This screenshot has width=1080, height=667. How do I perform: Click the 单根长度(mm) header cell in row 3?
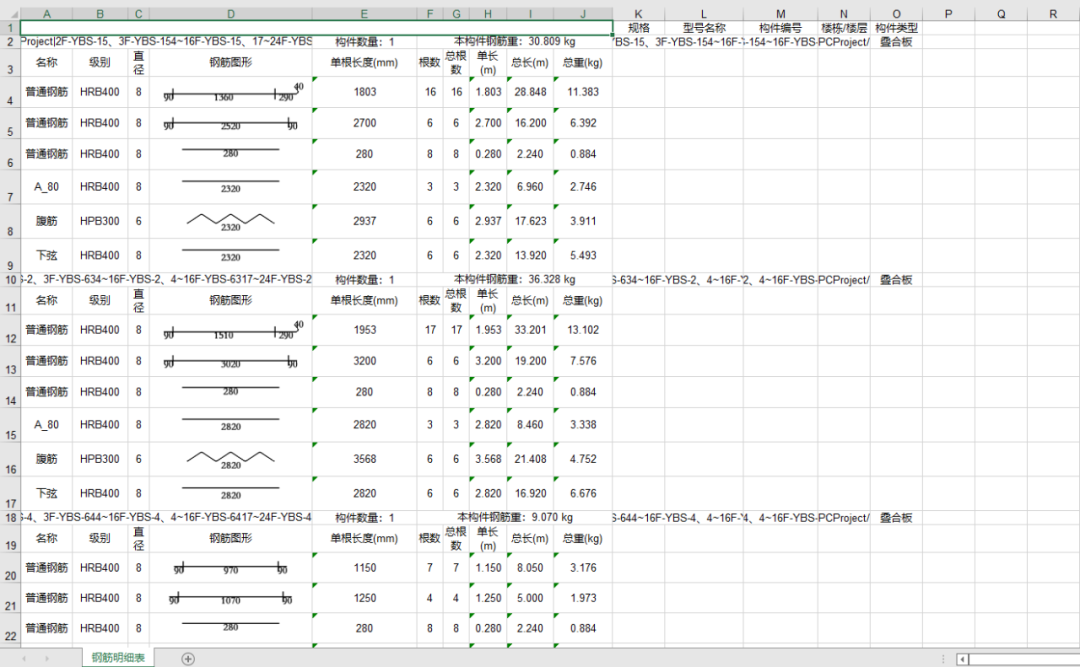click(x=364, y=62)
